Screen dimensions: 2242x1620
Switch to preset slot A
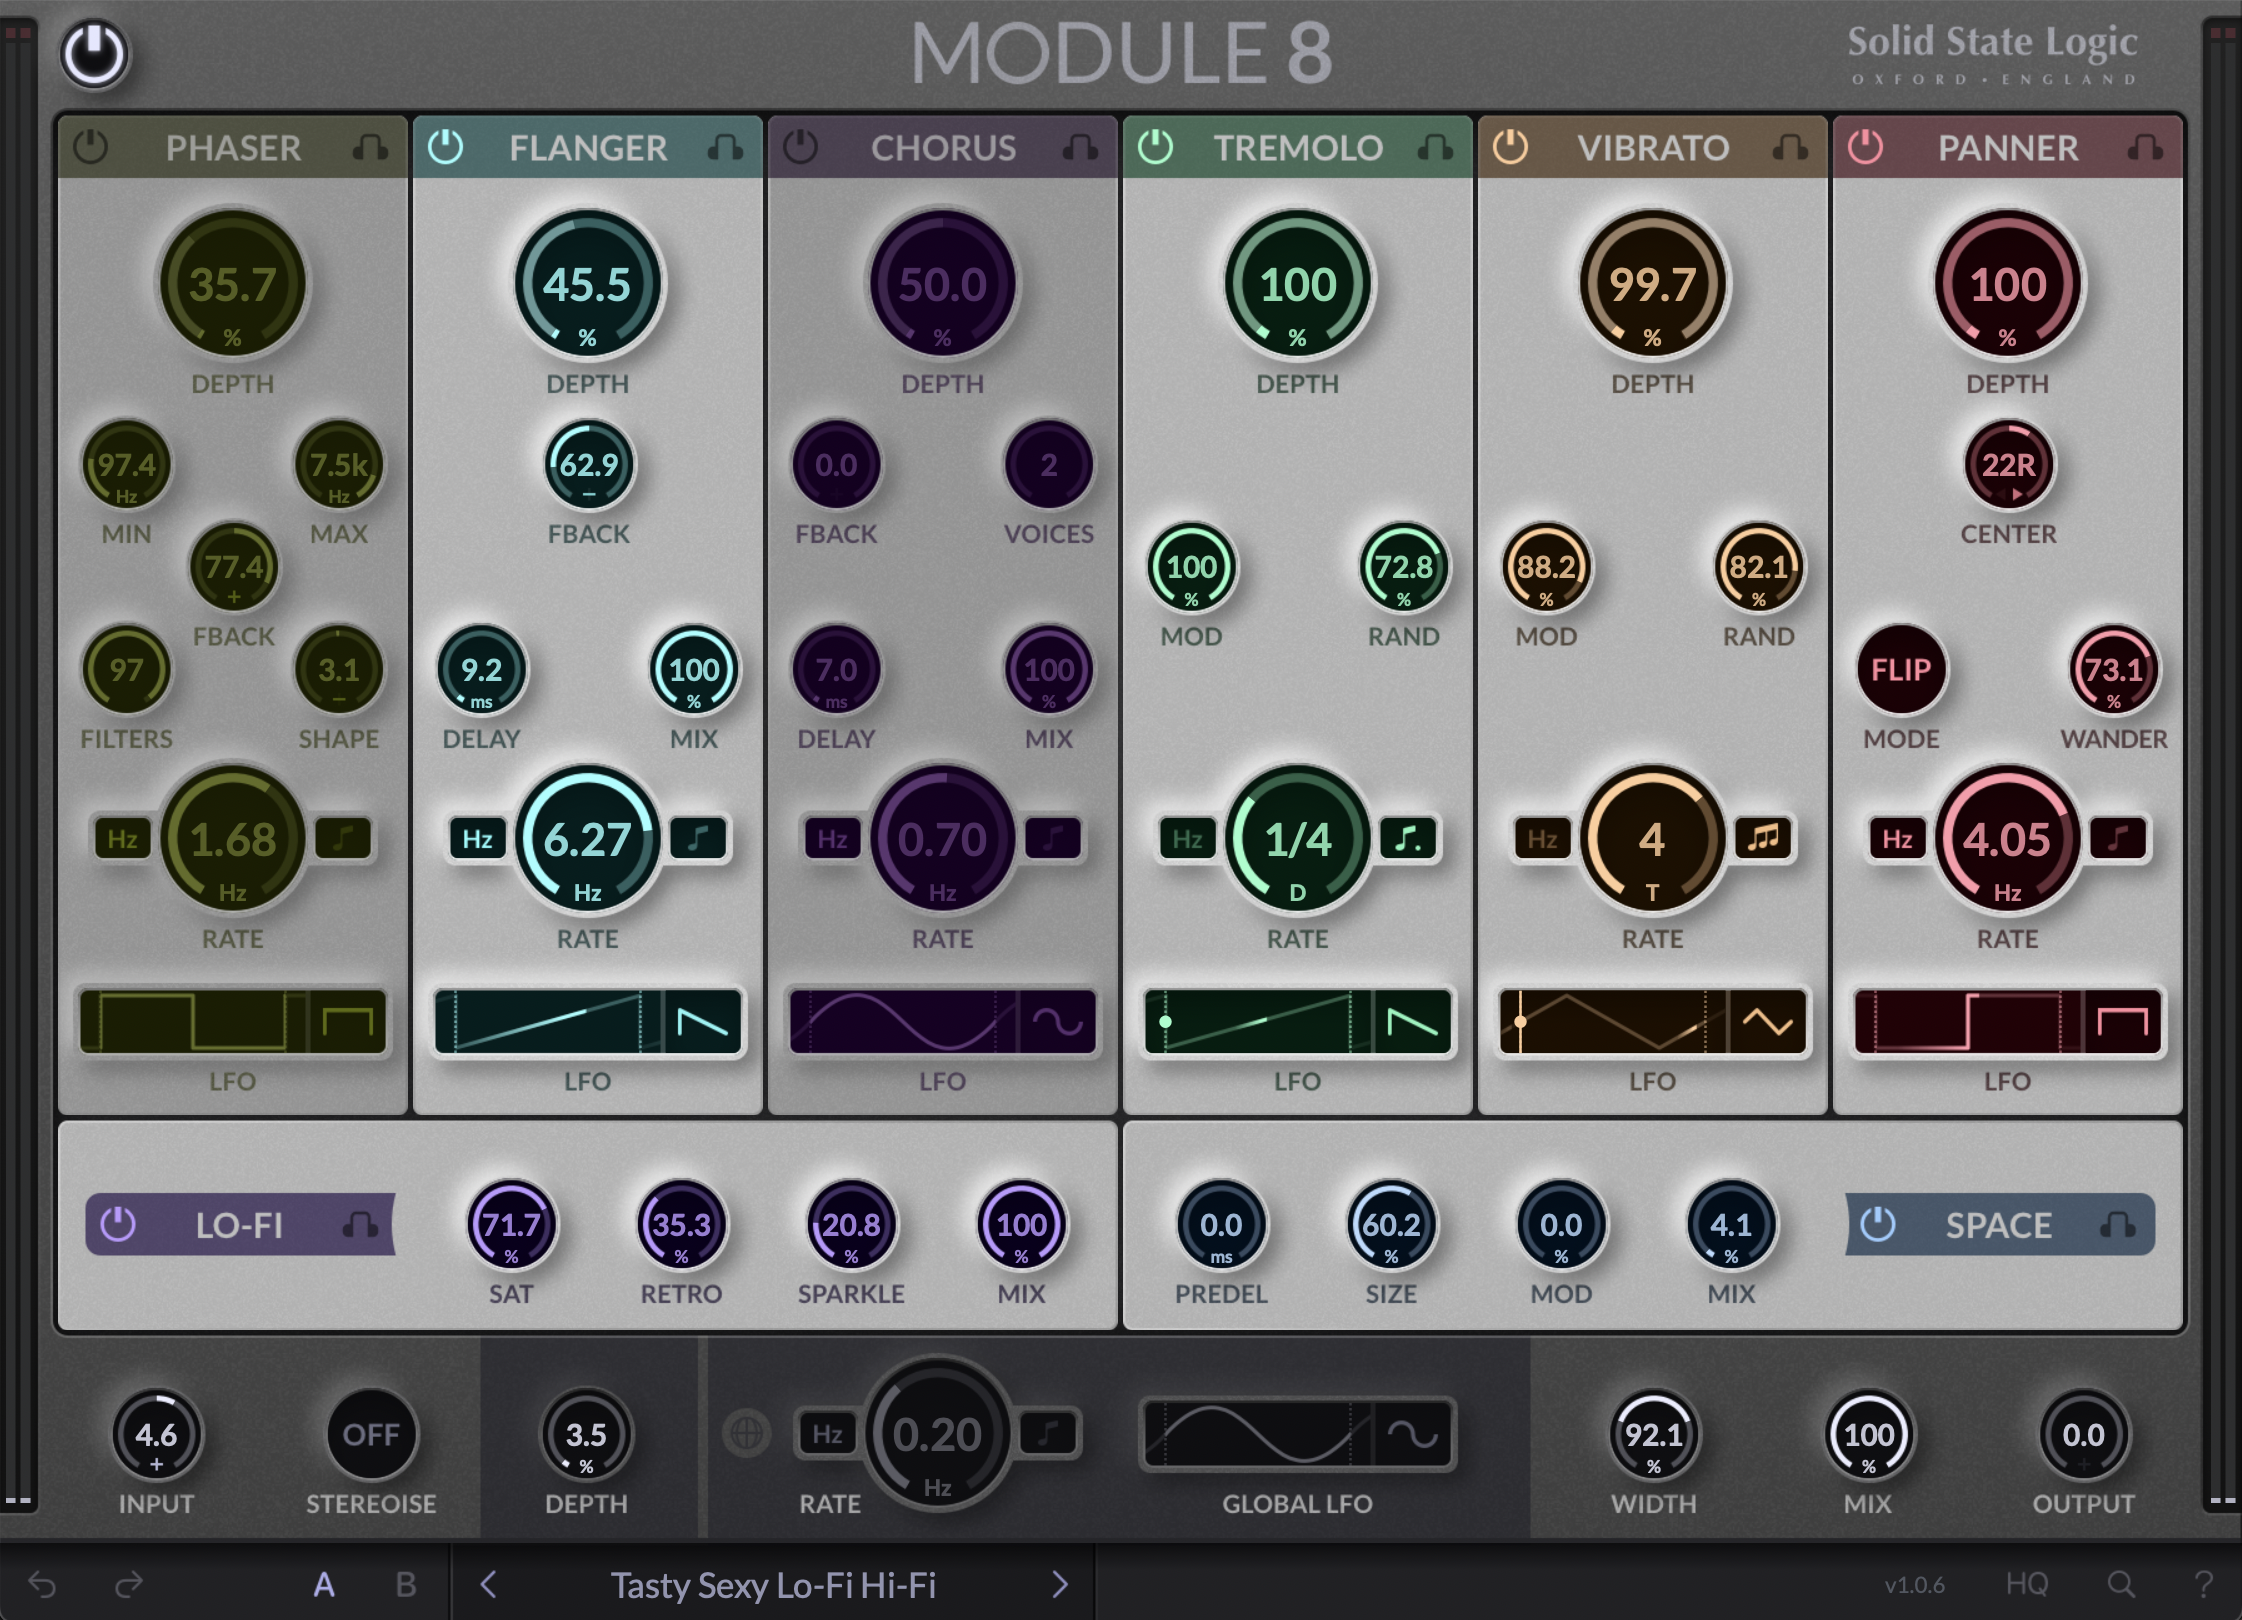tap(325, 1583)
